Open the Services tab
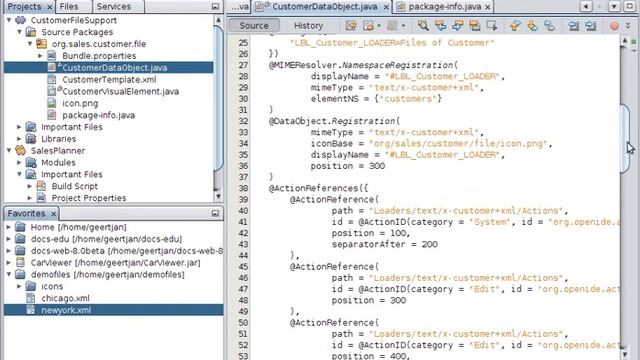640x360 pixels. point(113,7)
